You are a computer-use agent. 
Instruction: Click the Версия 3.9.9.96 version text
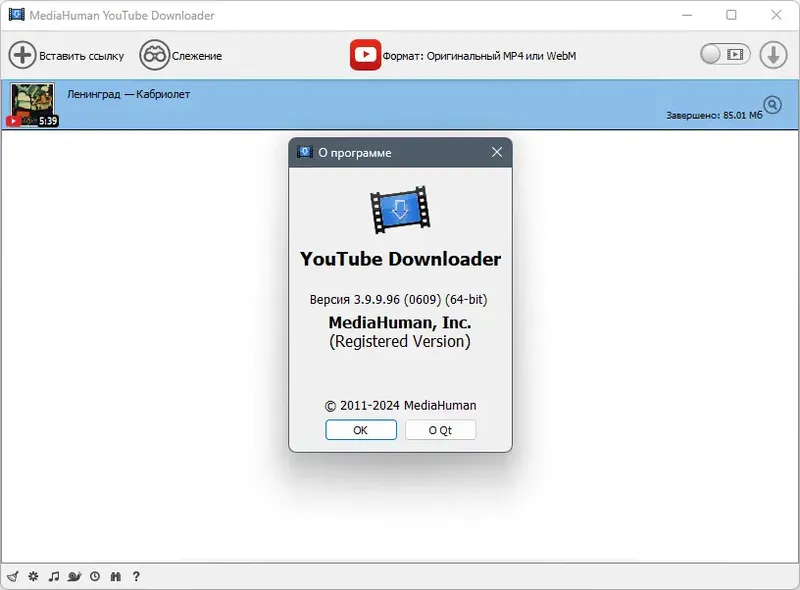point(398,300)
